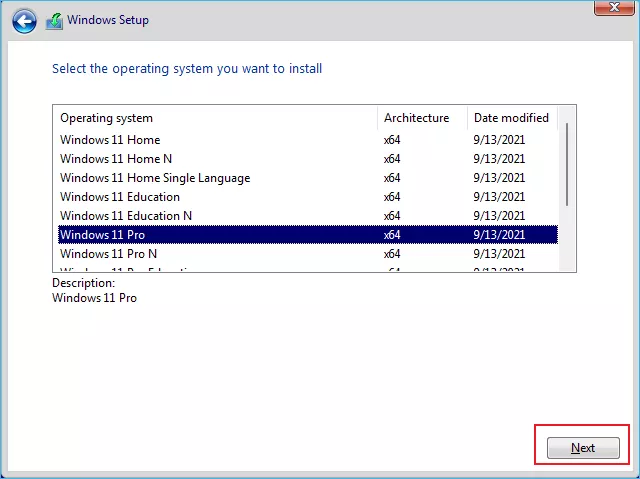
Task: Click x64 in the Windows 11 Pro N row
Action: 392,254
